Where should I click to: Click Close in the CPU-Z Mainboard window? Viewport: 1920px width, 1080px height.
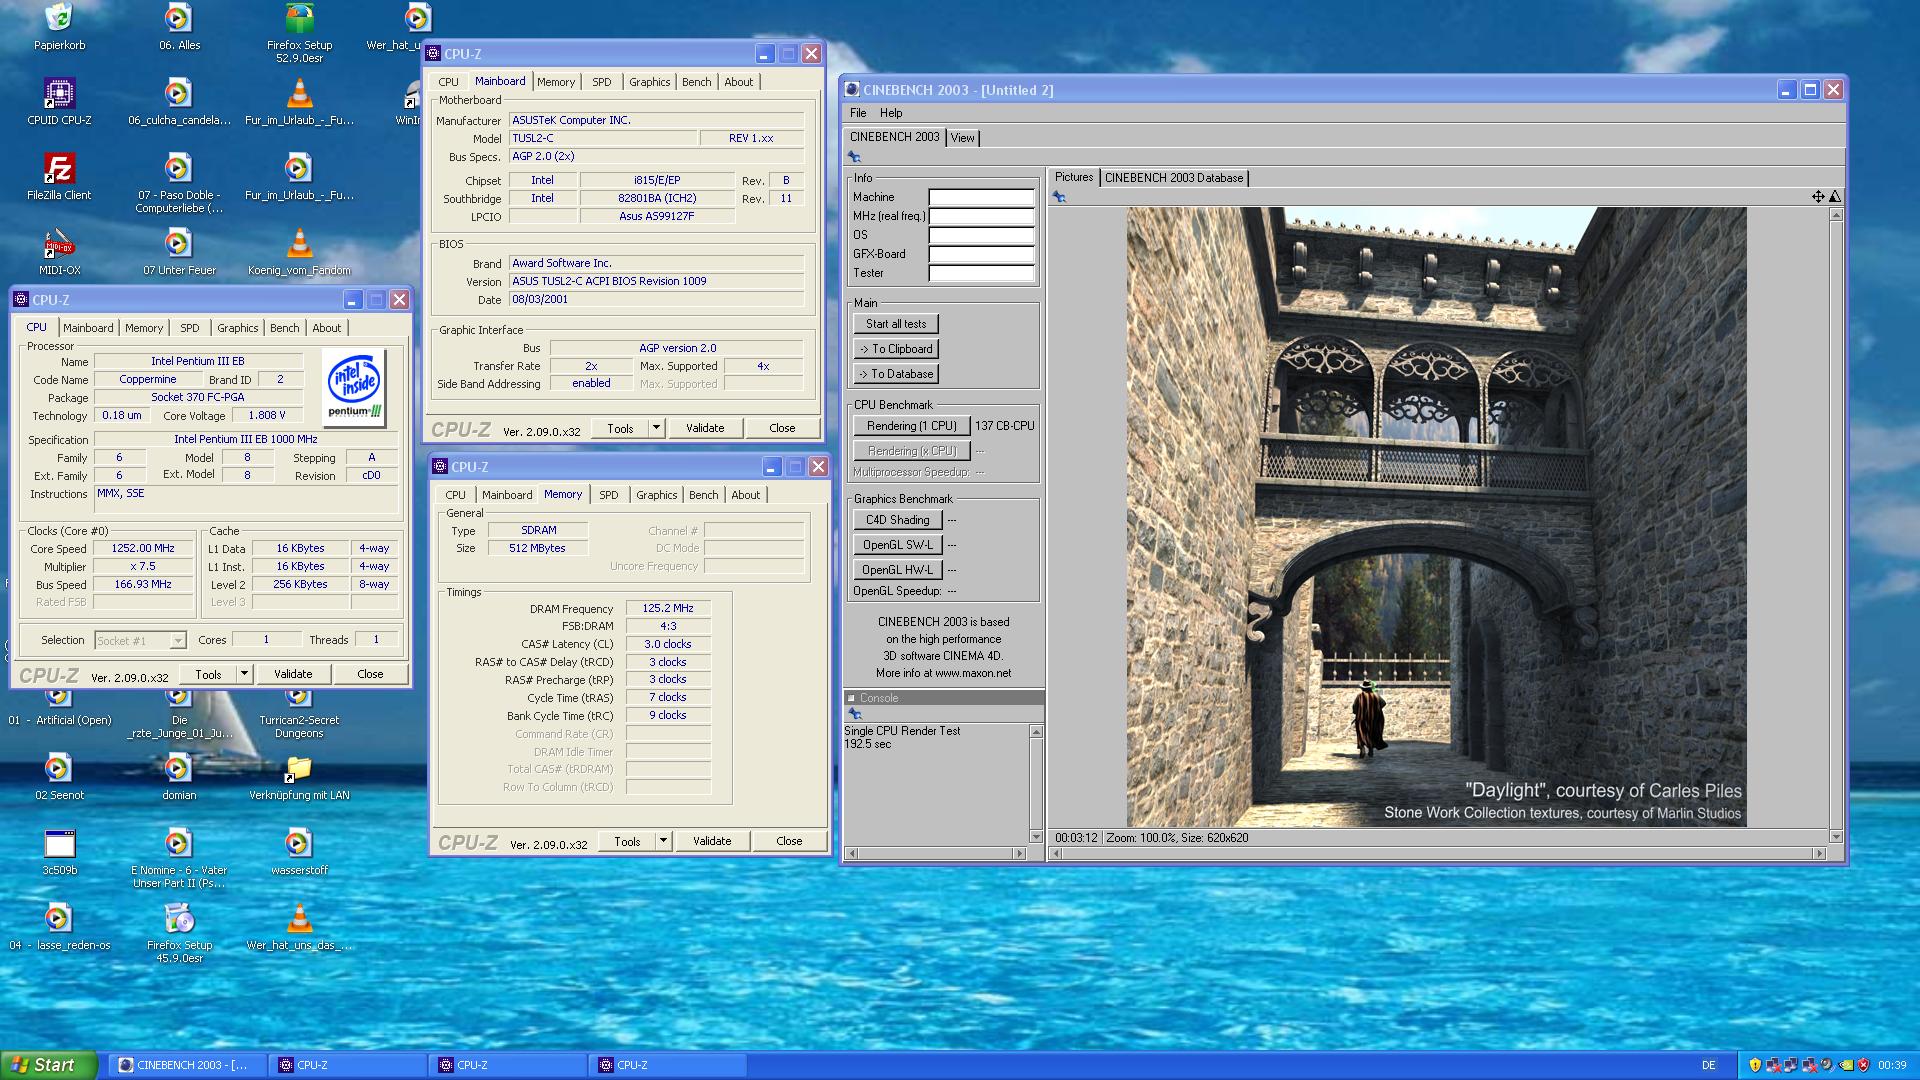[782, 428]
